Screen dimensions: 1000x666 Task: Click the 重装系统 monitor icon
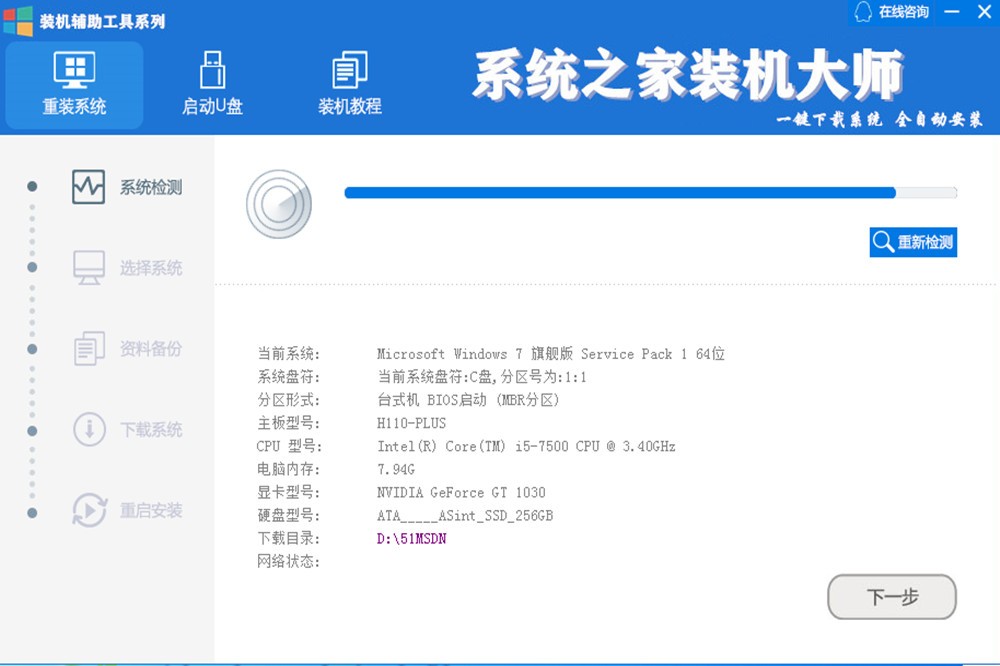point(74,70)
